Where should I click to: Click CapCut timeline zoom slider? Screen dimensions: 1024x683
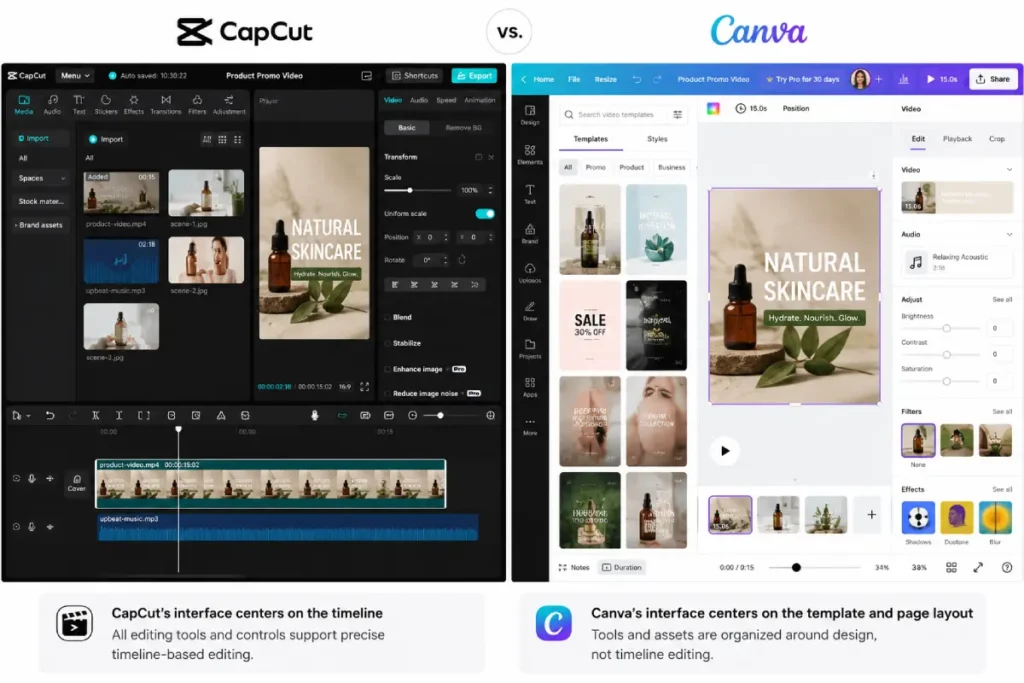(450, 415)
